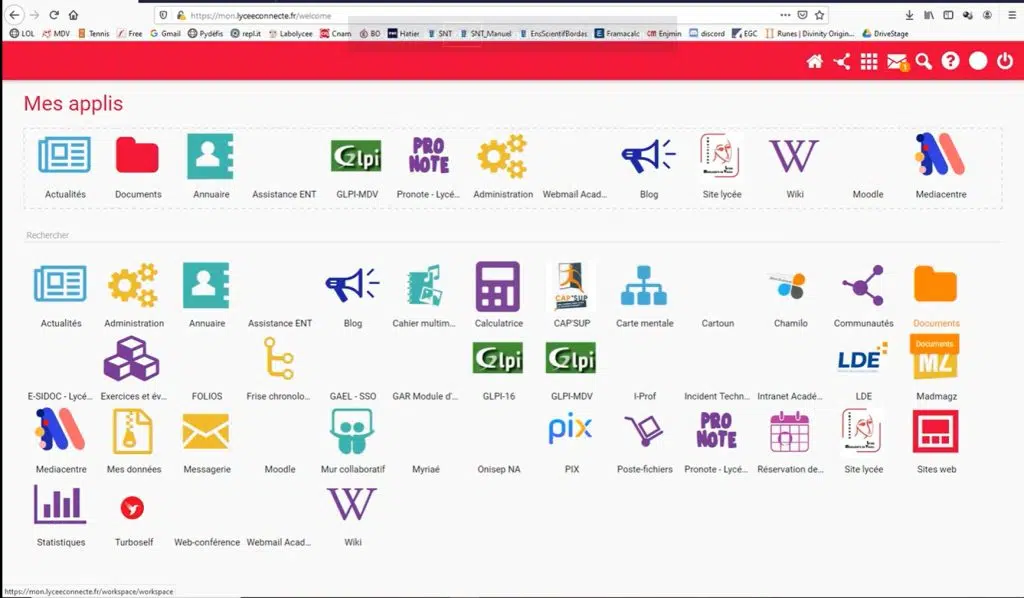The image size is (1024, 598).
Task: Open the Communautés app icon
Action: [x=863, y=286]
